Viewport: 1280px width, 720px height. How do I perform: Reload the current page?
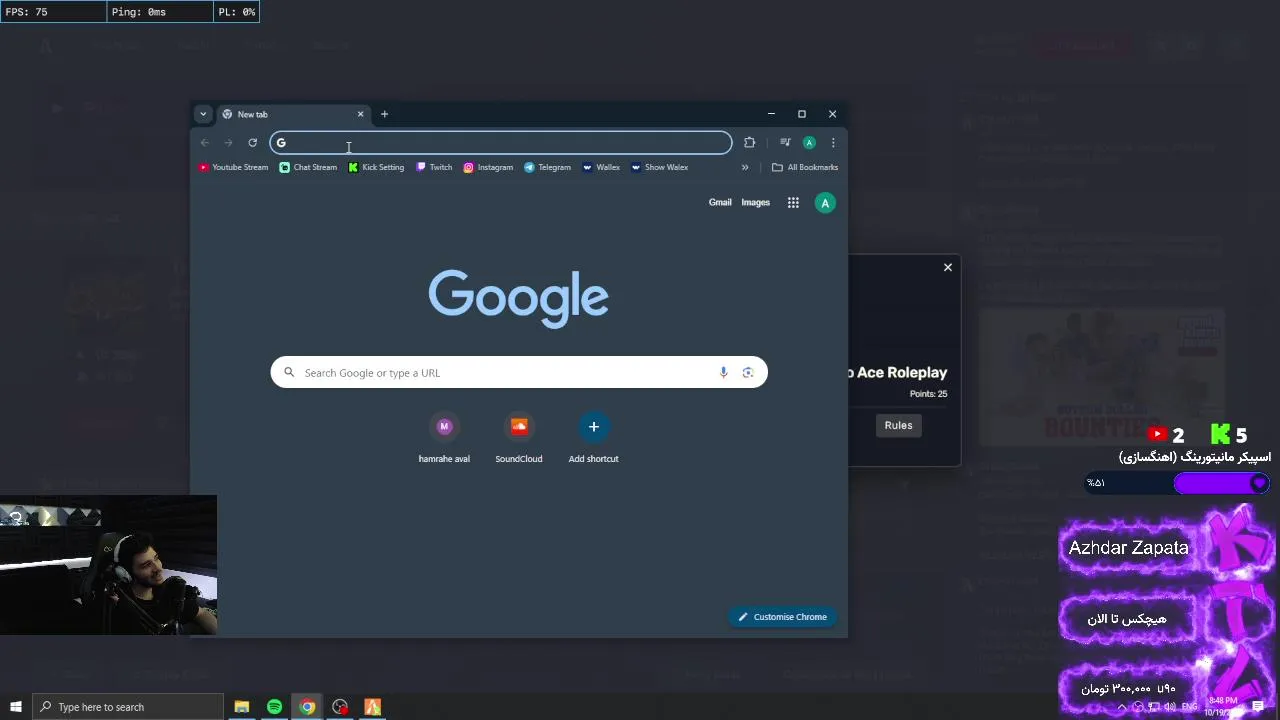click(x=252, y=143)
